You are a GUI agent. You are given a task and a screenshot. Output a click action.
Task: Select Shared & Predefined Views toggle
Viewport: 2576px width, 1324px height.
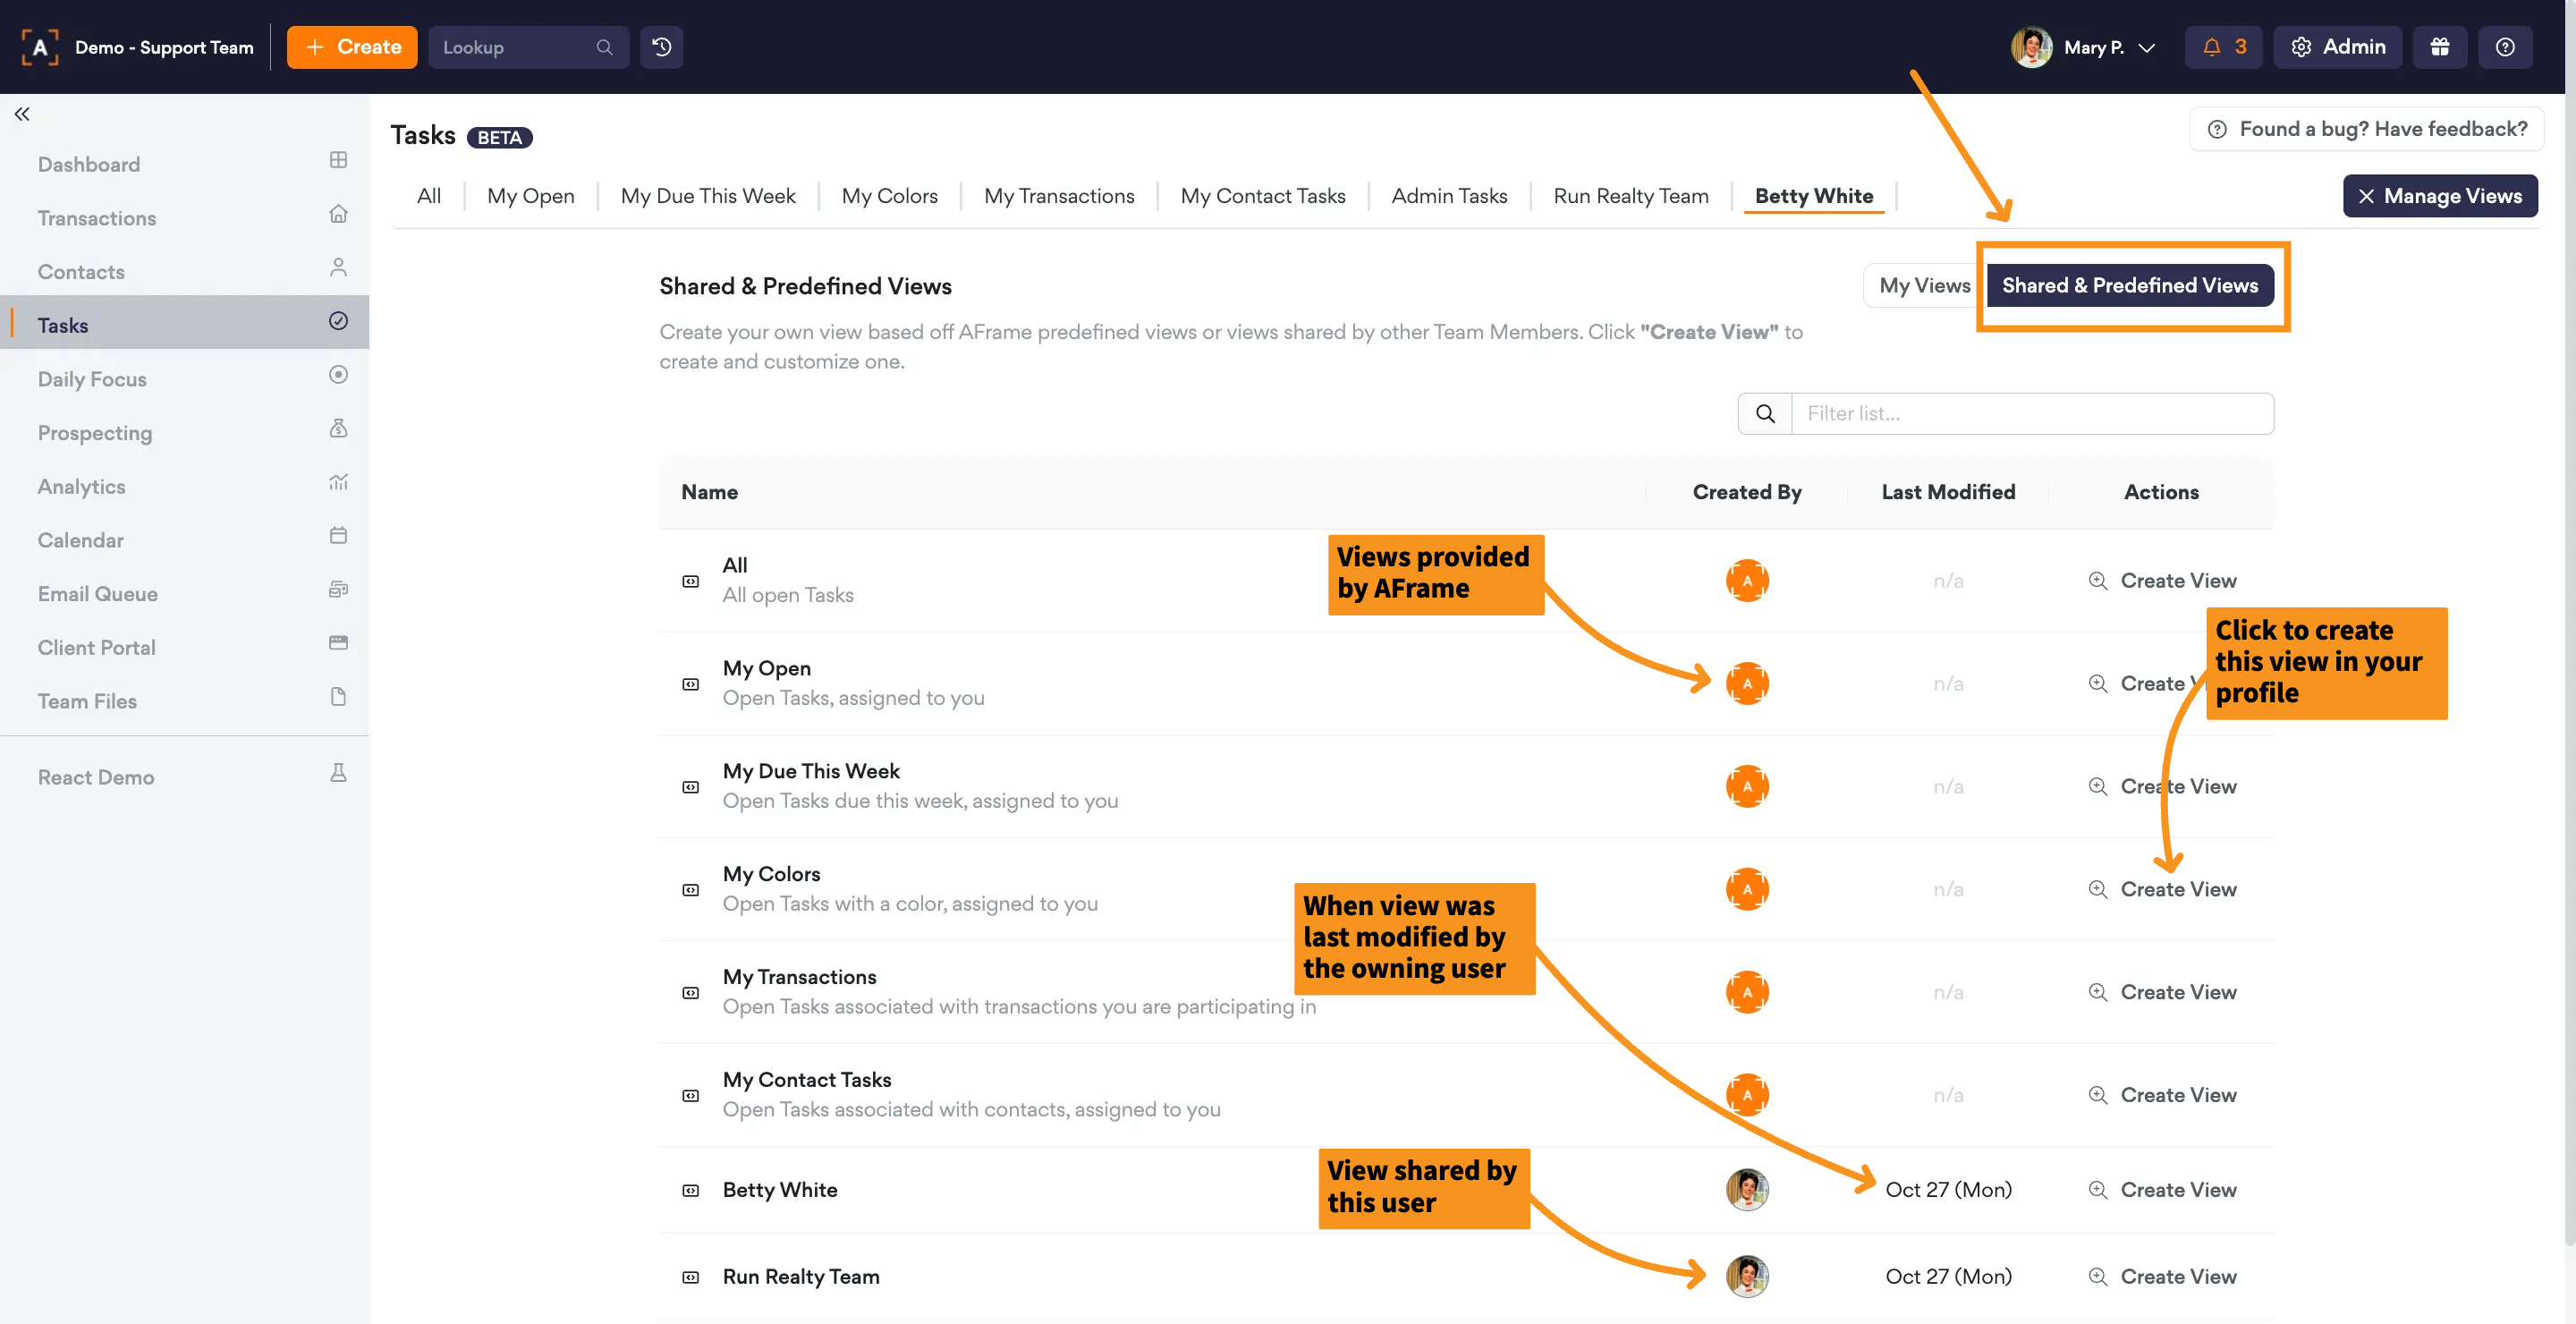tap(2129, 286)
